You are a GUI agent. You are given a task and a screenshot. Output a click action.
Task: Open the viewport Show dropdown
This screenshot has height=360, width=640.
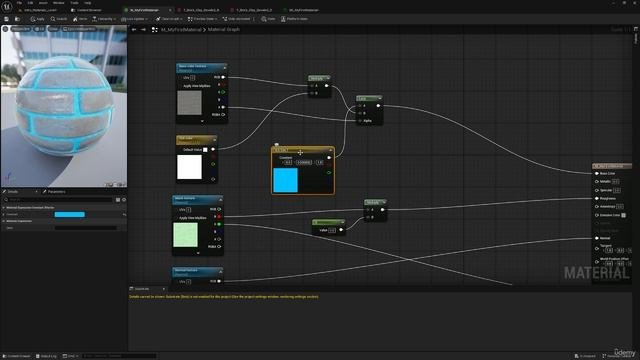(53, 29)
